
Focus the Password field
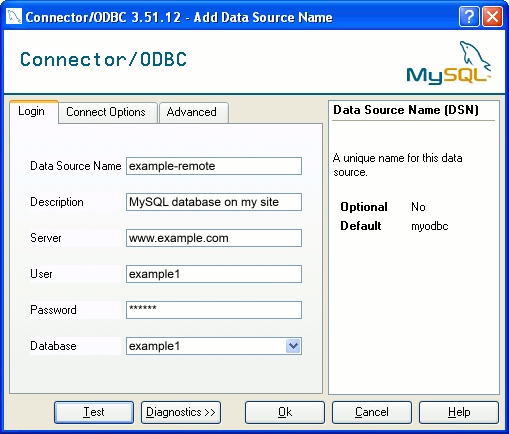214,310
